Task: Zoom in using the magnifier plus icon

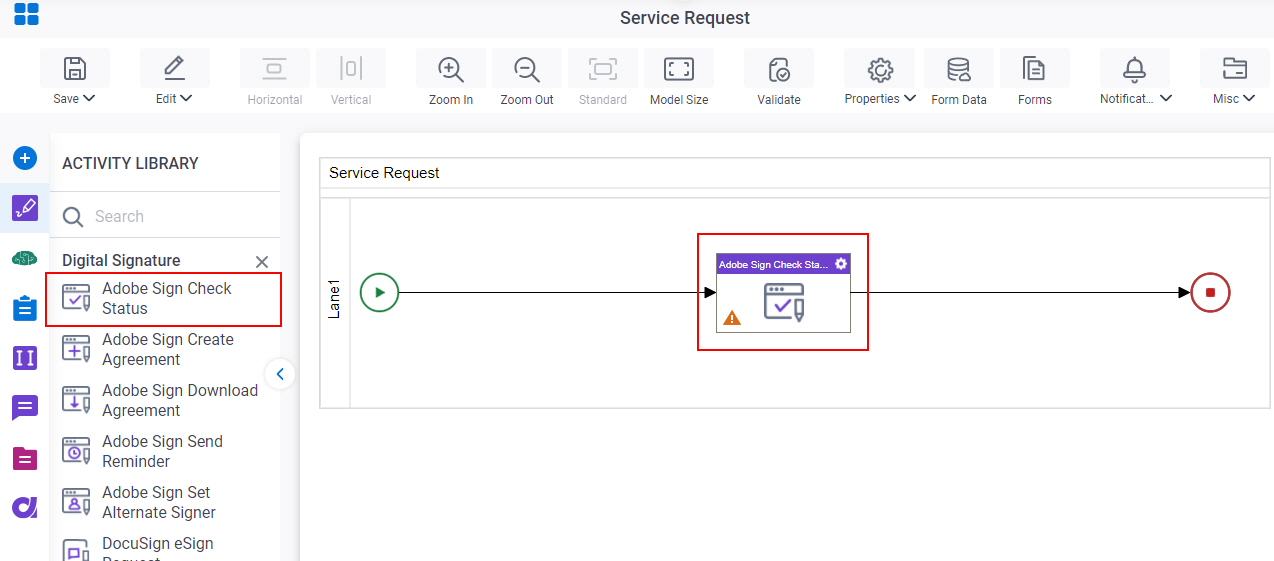Action: pyautogui.click(x=451, y=68)
